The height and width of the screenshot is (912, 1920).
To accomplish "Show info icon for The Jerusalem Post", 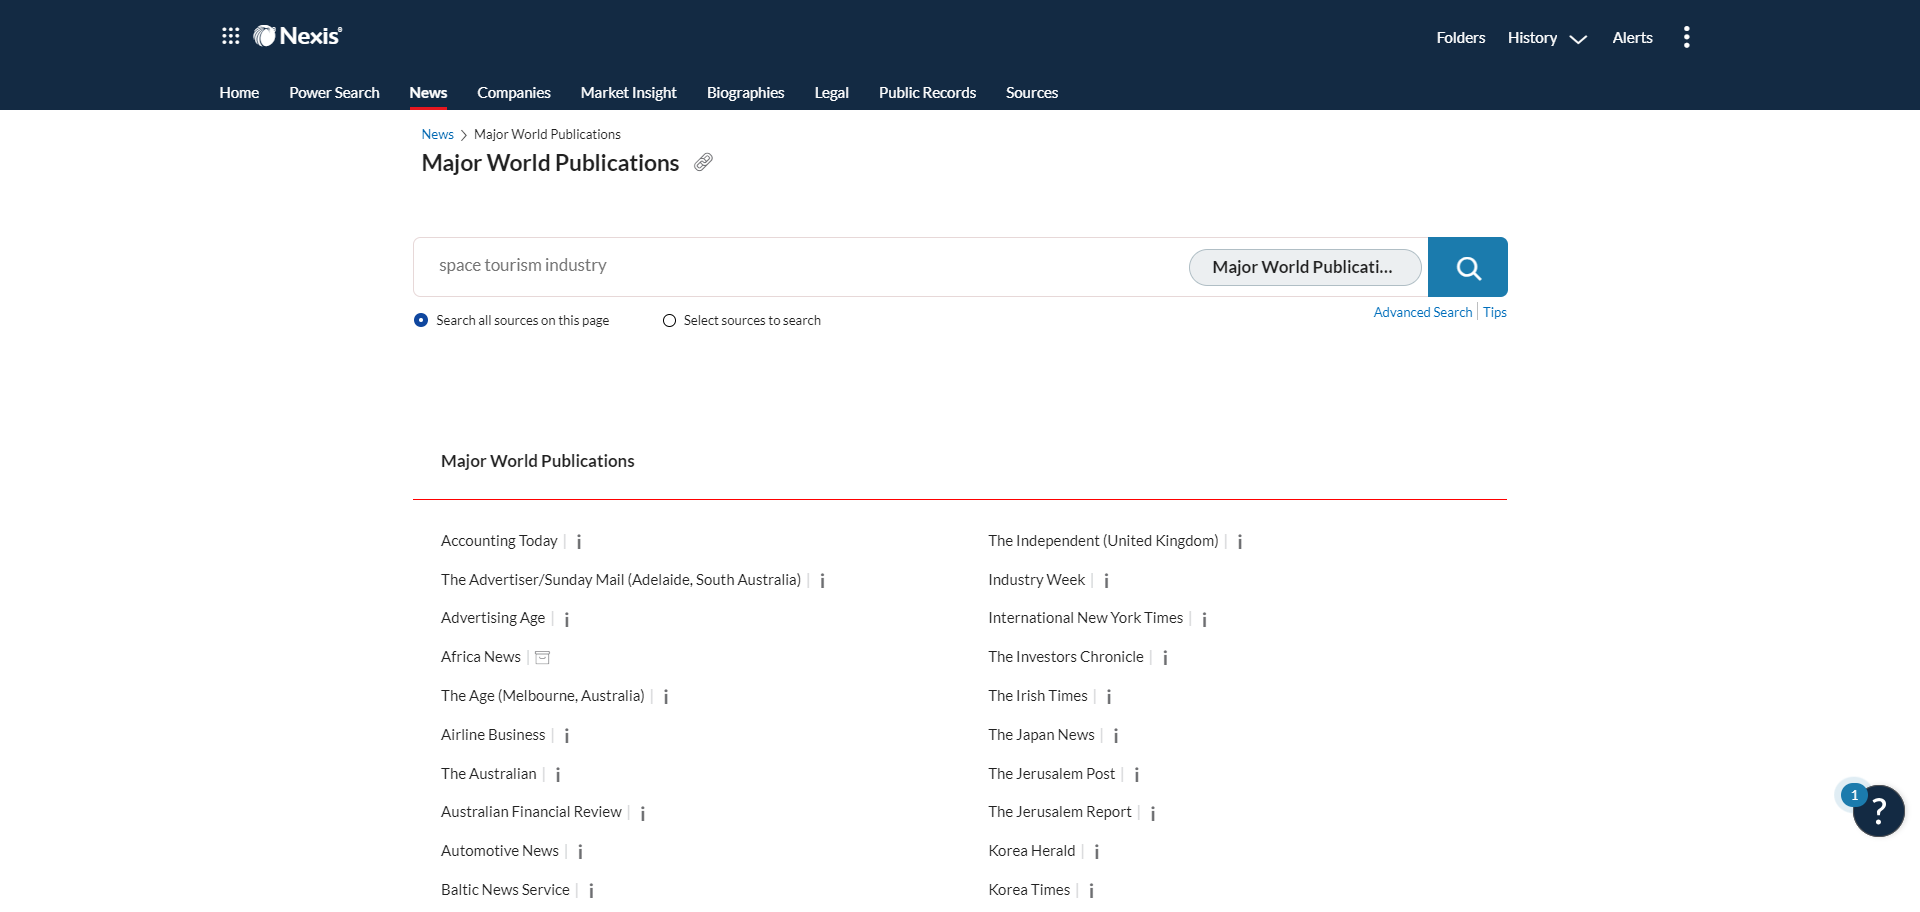I will (1137, 775).
